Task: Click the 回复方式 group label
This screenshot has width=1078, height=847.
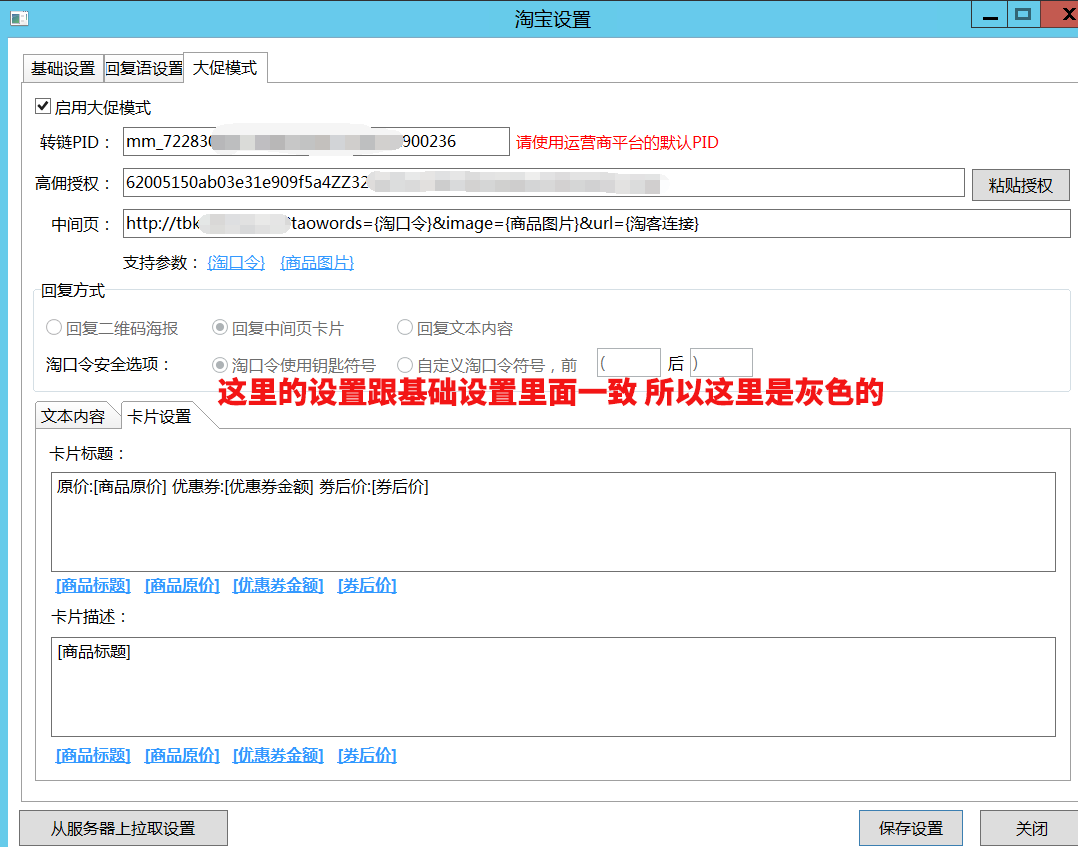Action: click(x=73, y=291)
